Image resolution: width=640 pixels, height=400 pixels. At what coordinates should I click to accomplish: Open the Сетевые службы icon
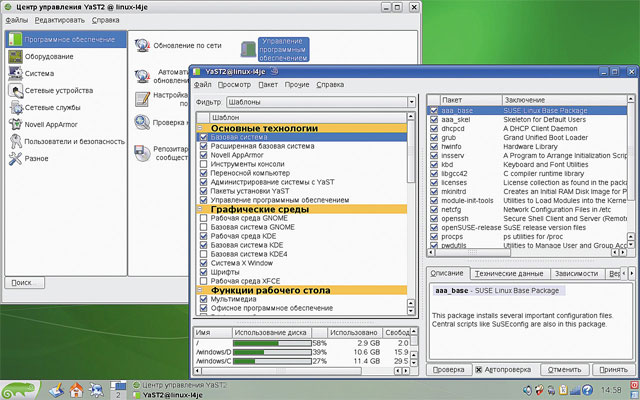pyautogui.click(x=16, y=108)
